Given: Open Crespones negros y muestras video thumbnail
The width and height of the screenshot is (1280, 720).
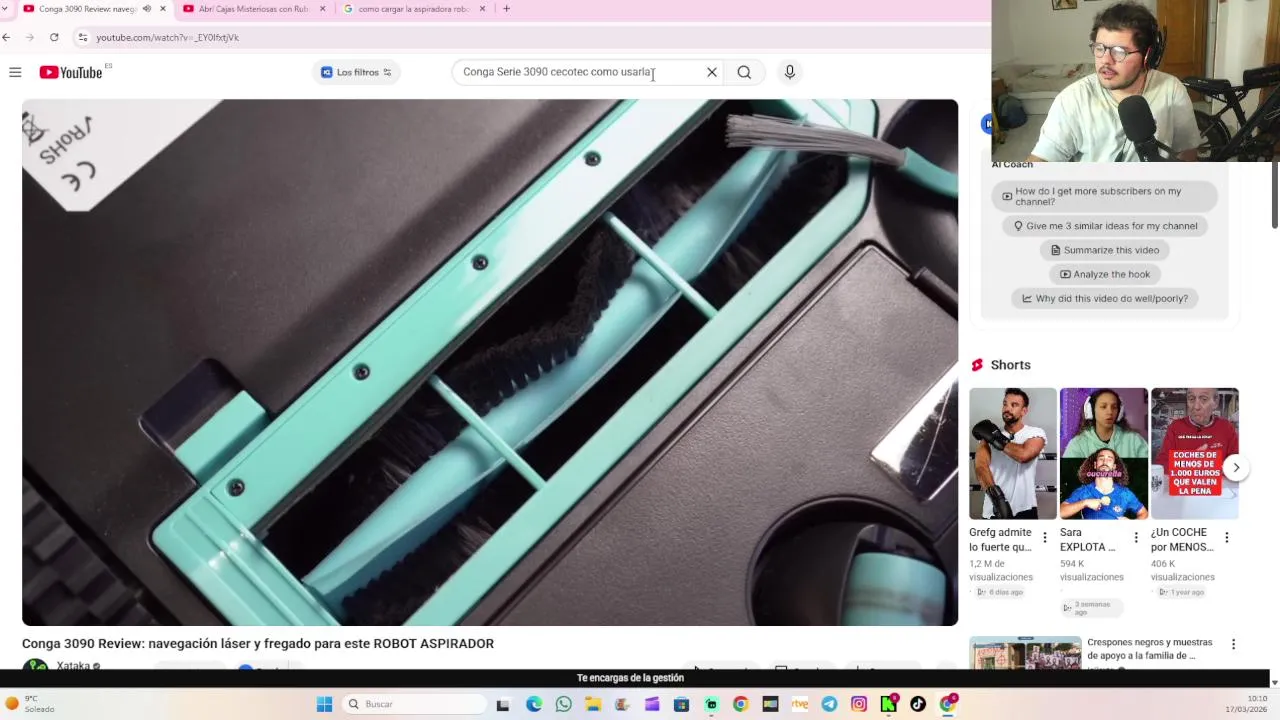Looking at the screenshot, I should coord(1025,653).
